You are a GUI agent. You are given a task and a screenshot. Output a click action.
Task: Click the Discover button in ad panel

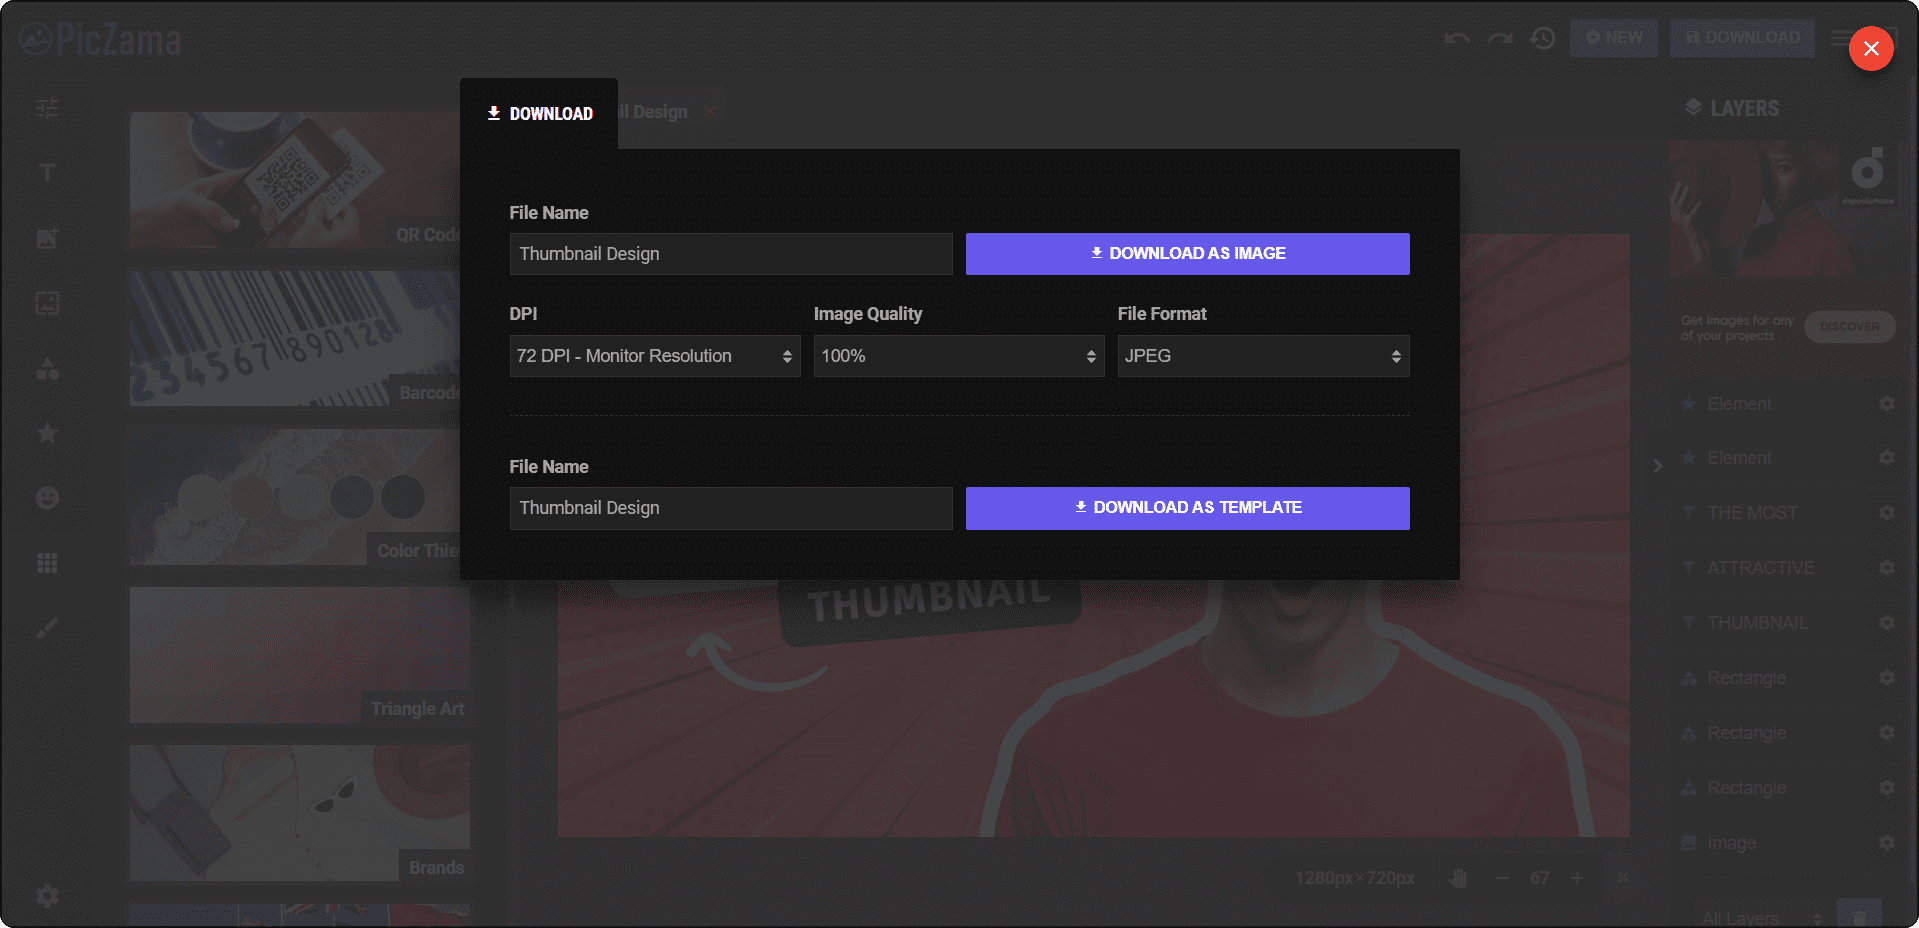tap(1849, 327)
